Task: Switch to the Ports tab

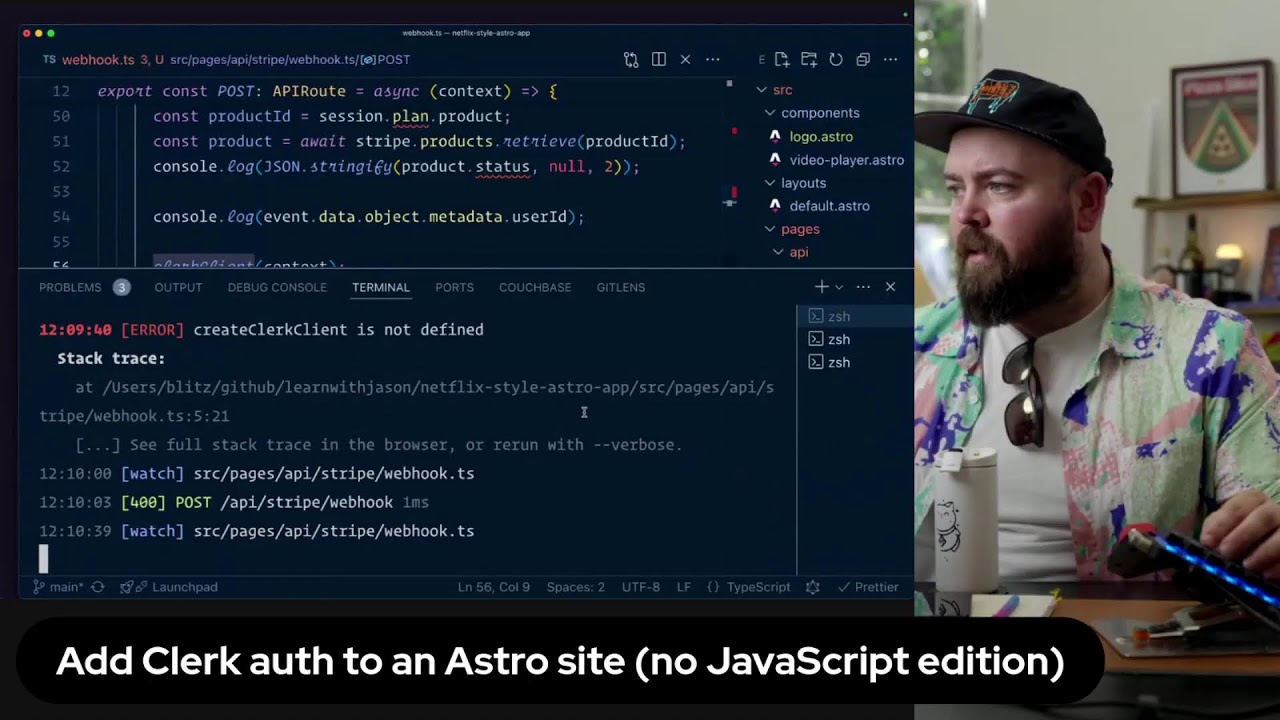Action: click(454, 287)
